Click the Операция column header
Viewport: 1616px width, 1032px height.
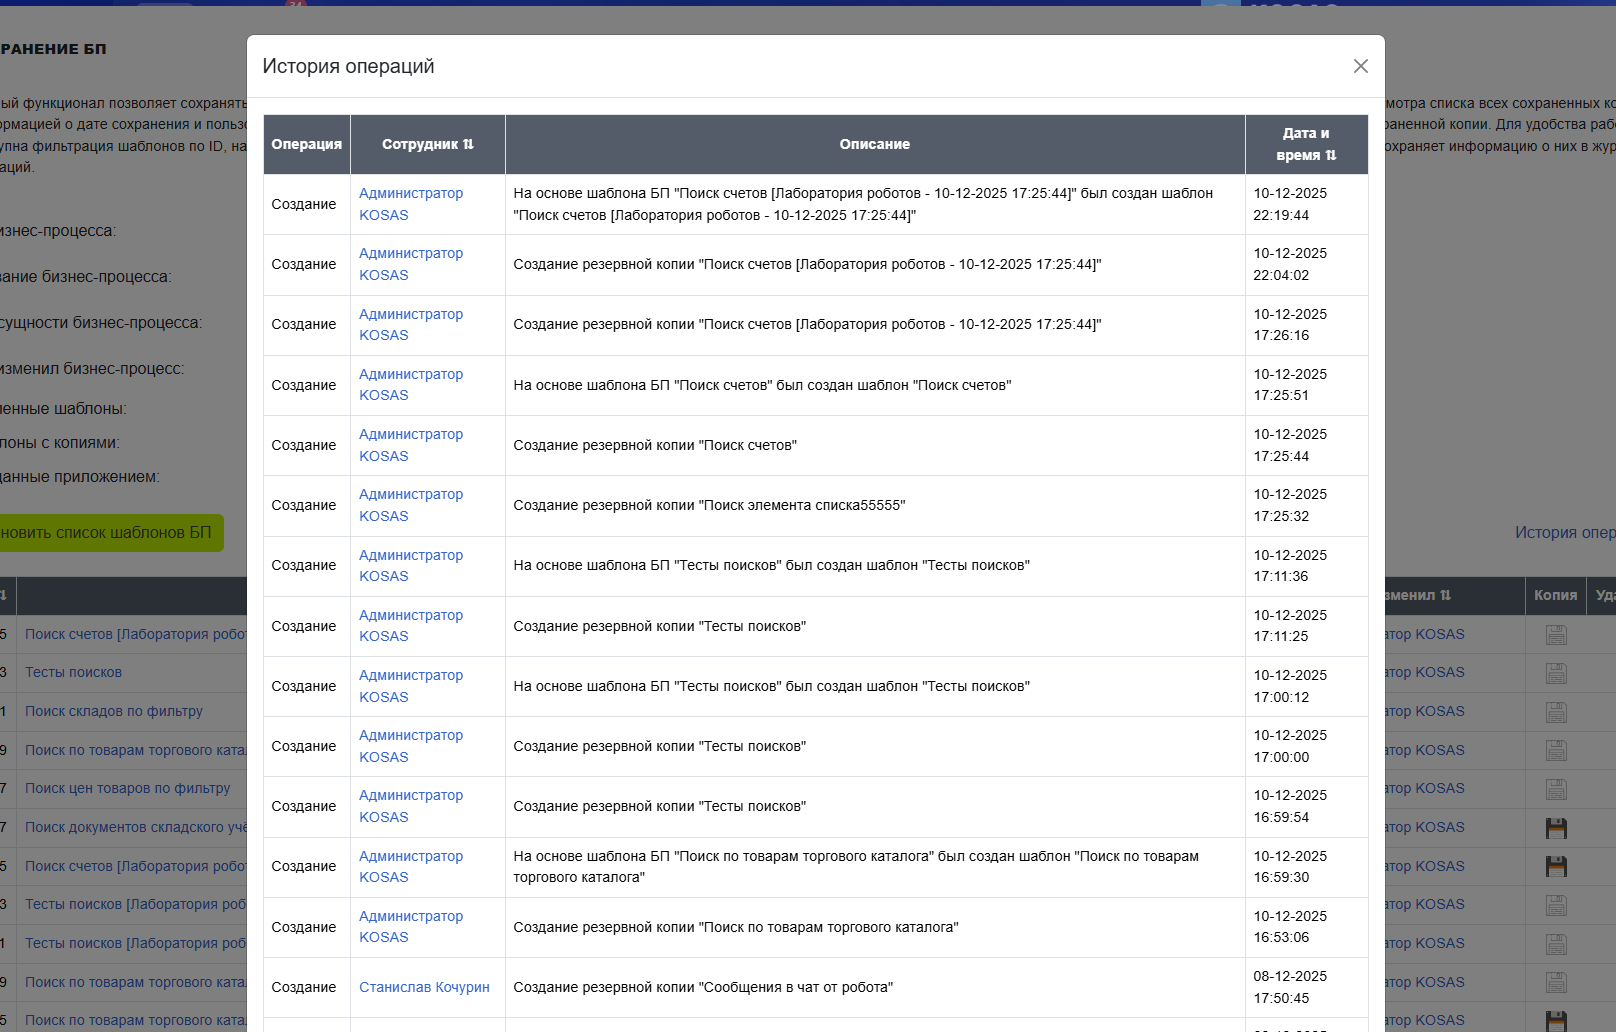(x=307, y=144)
